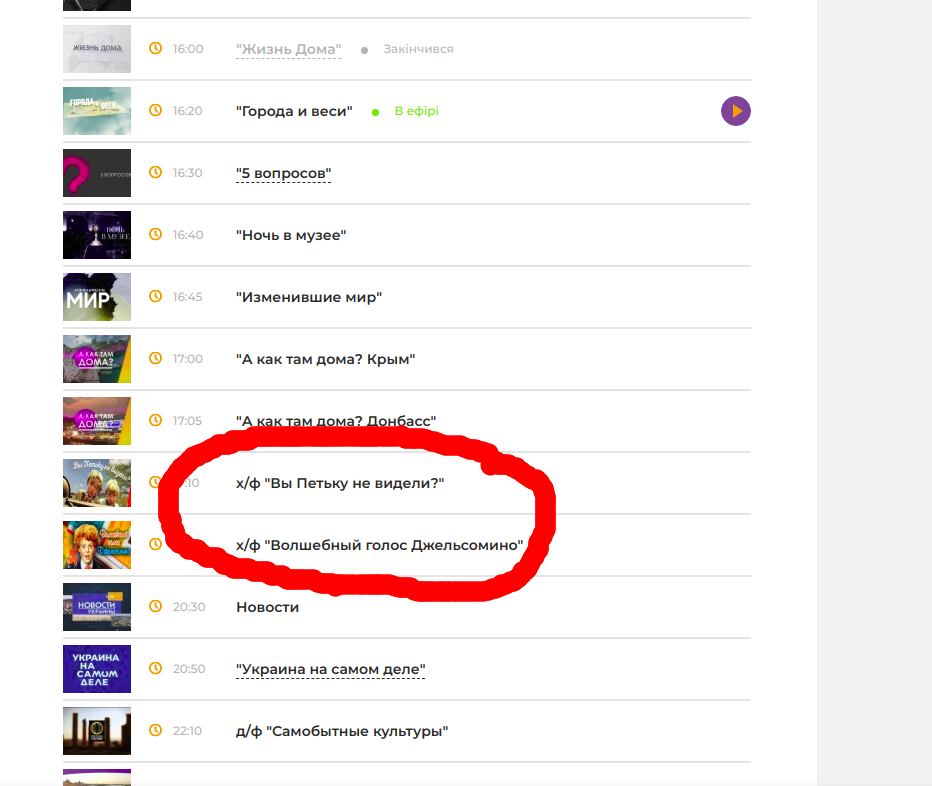Screen dimensions: 932x786
Task: Click clock icon next to 20:30
Action: [155, 606]
